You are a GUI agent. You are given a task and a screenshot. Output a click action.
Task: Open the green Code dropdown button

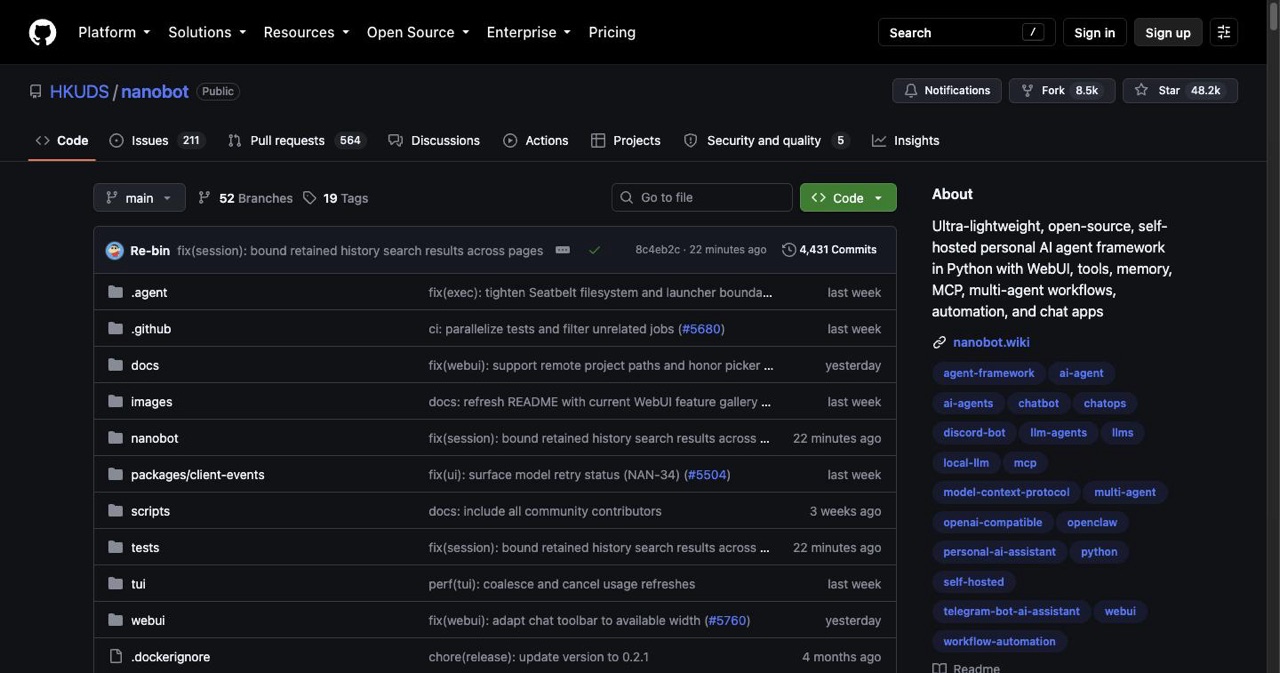point(848,198)
